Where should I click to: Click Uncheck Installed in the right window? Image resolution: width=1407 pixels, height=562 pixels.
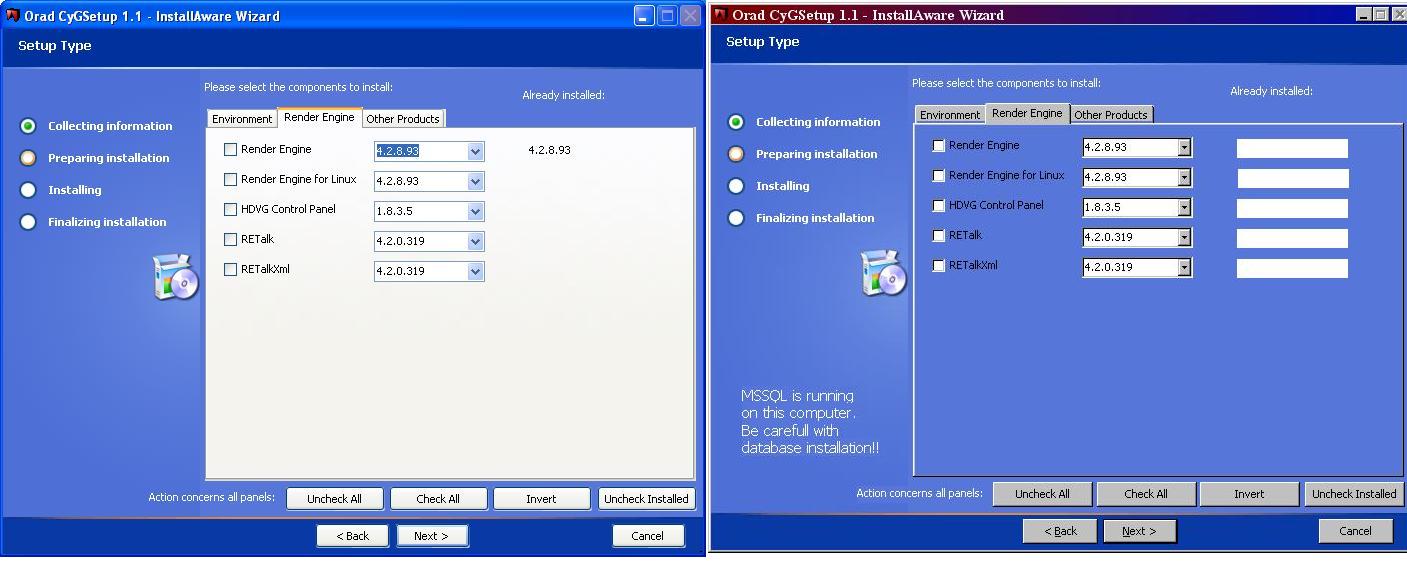pyautogui.click(x=1354, y=494)
